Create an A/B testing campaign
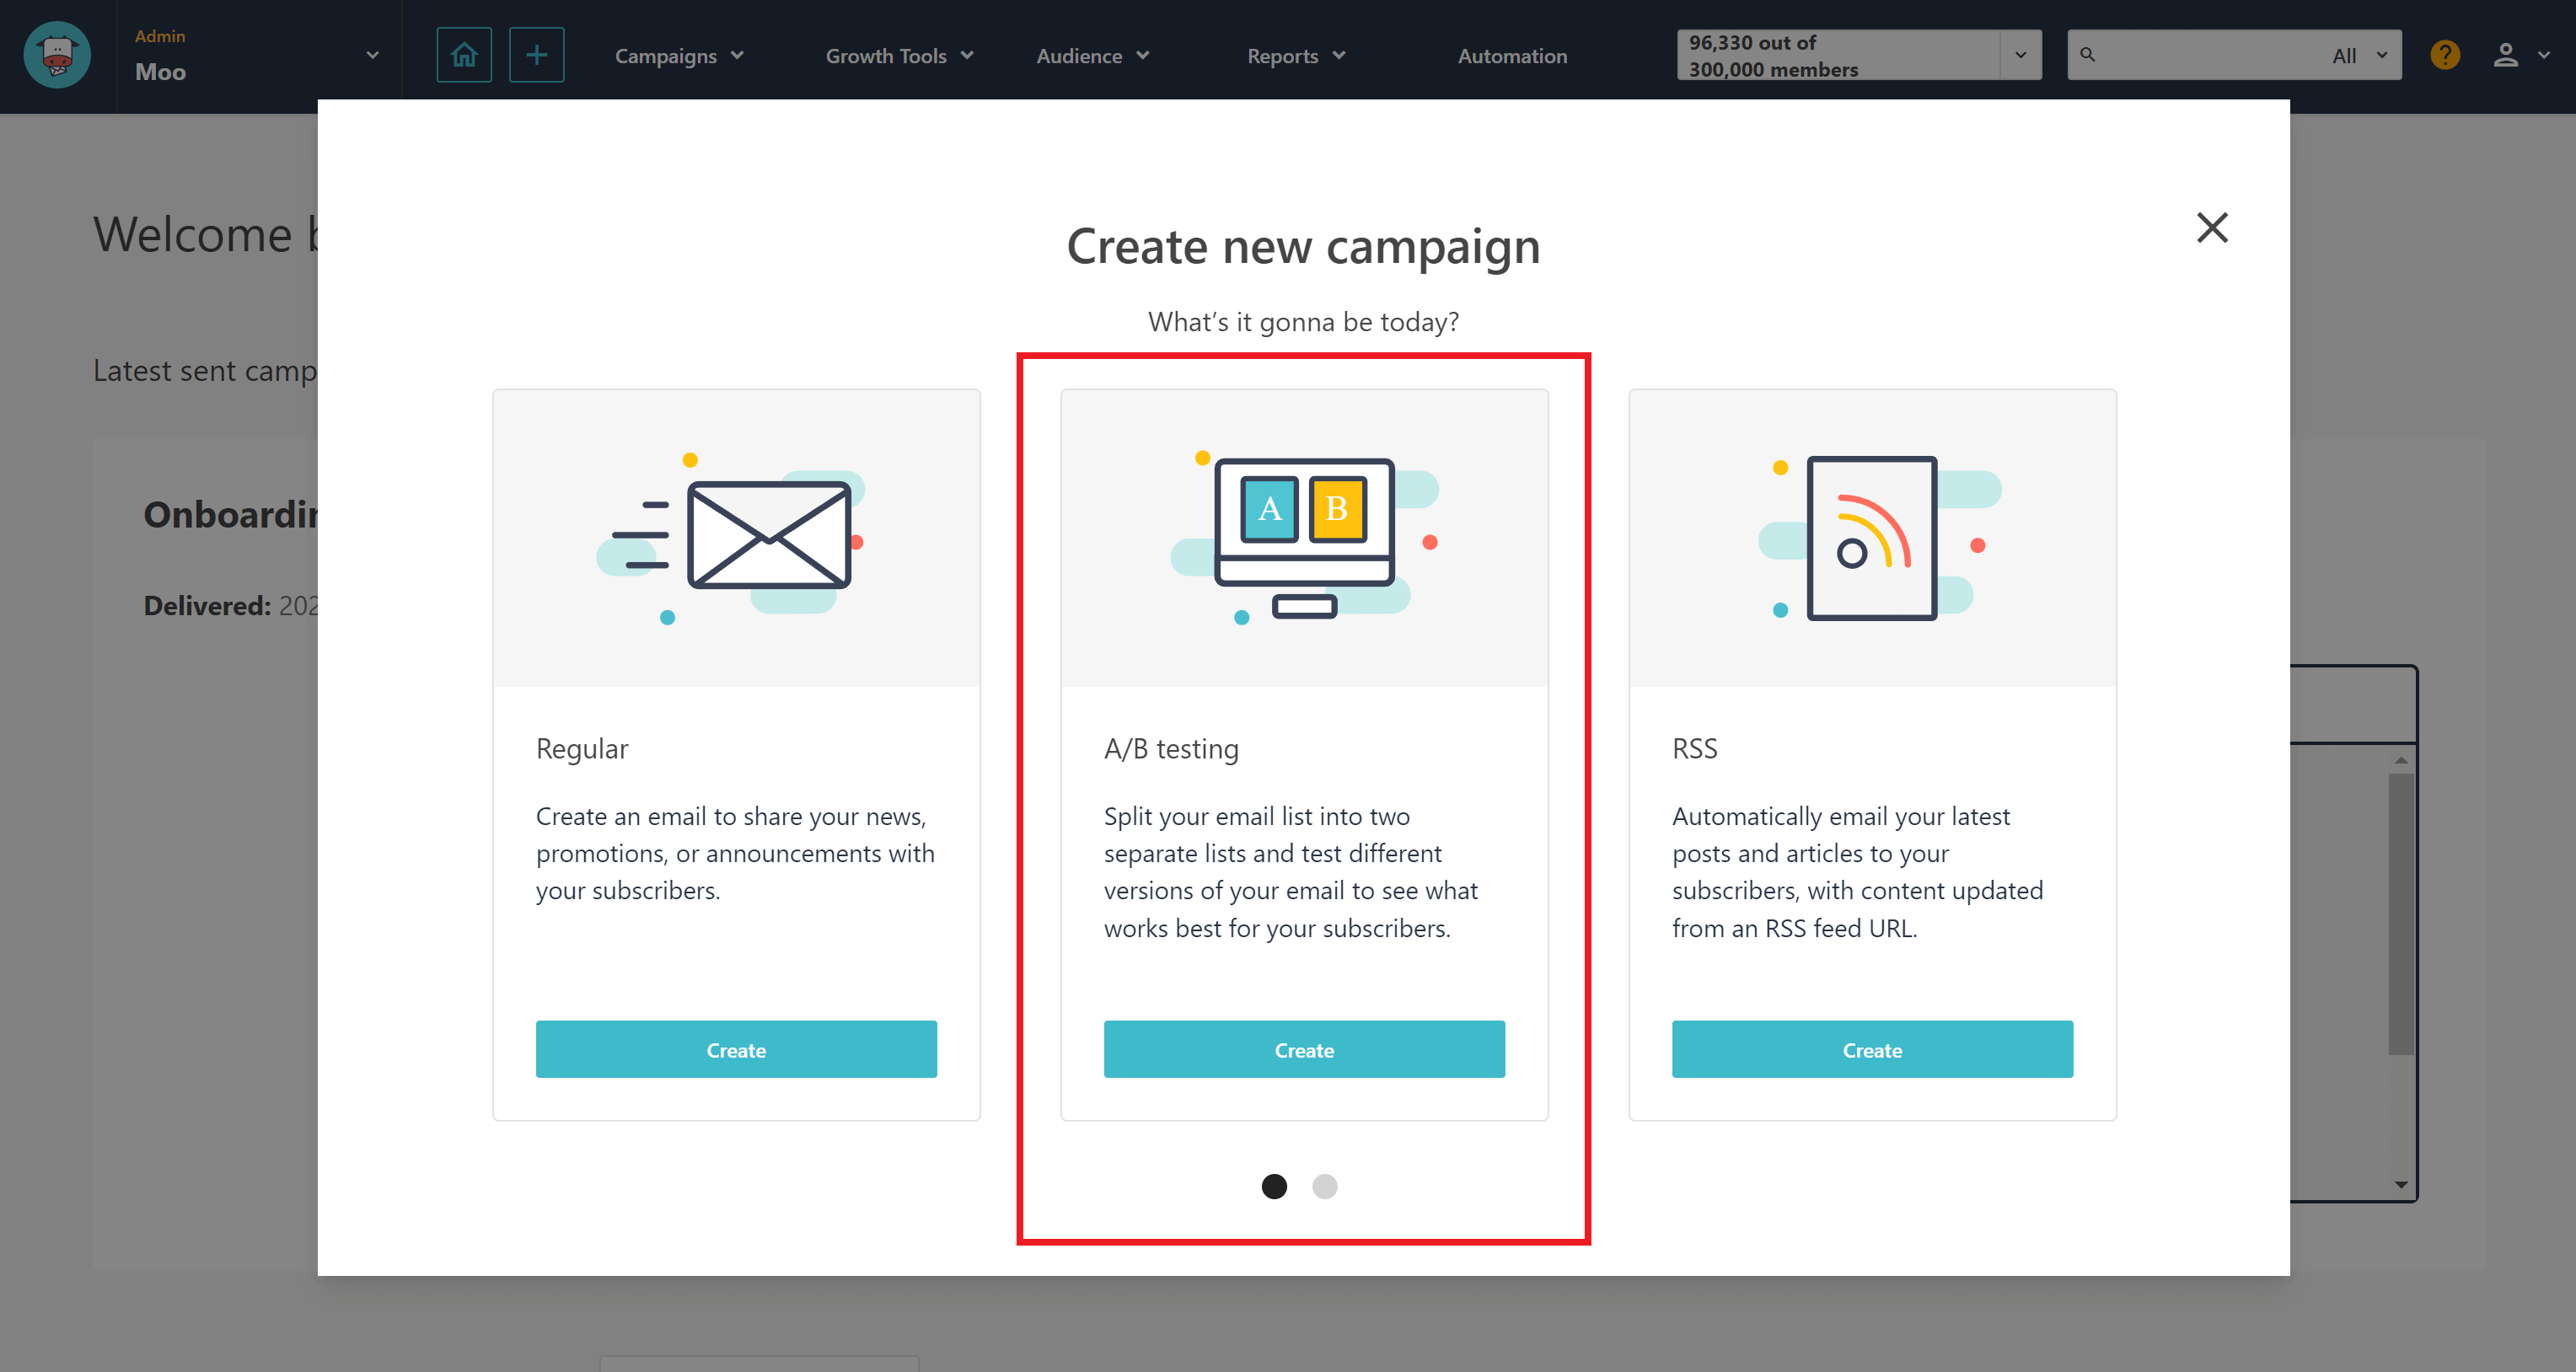2576x1372 pixels. [x=1305, y=1048]
